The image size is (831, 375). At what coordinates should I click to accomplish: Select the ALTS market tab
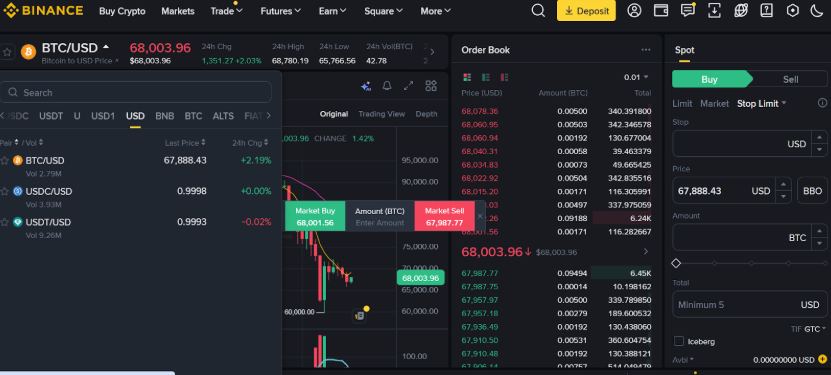coord(223,115)
